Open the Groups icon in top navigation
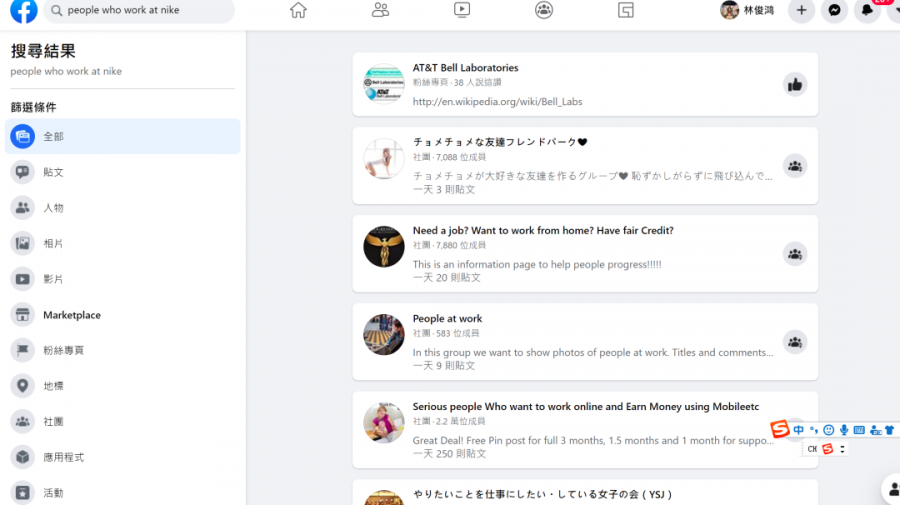The height and width of the screenshot is (505, 900). pyautogui.click(x=544, y=10)
